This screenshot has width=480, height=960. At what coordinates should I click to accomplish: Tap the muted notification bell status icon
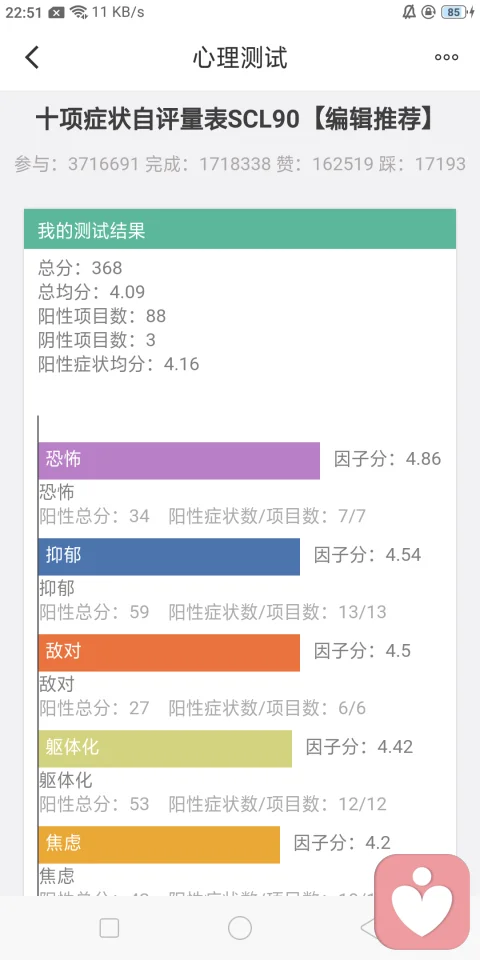[x=409, y=12]
